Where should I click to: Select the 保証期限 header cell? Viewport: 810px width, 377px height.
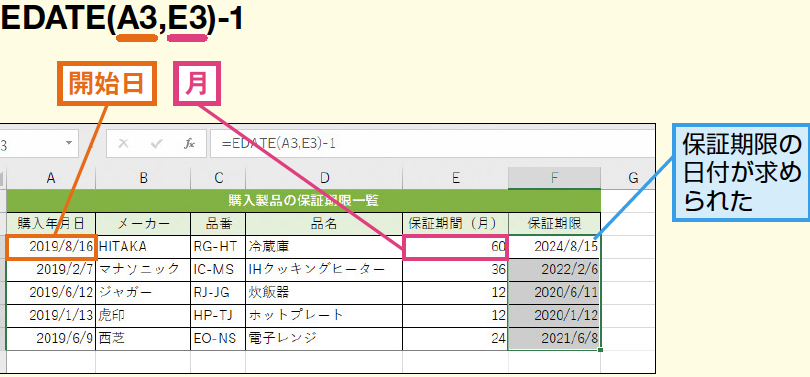coord(554,224)
